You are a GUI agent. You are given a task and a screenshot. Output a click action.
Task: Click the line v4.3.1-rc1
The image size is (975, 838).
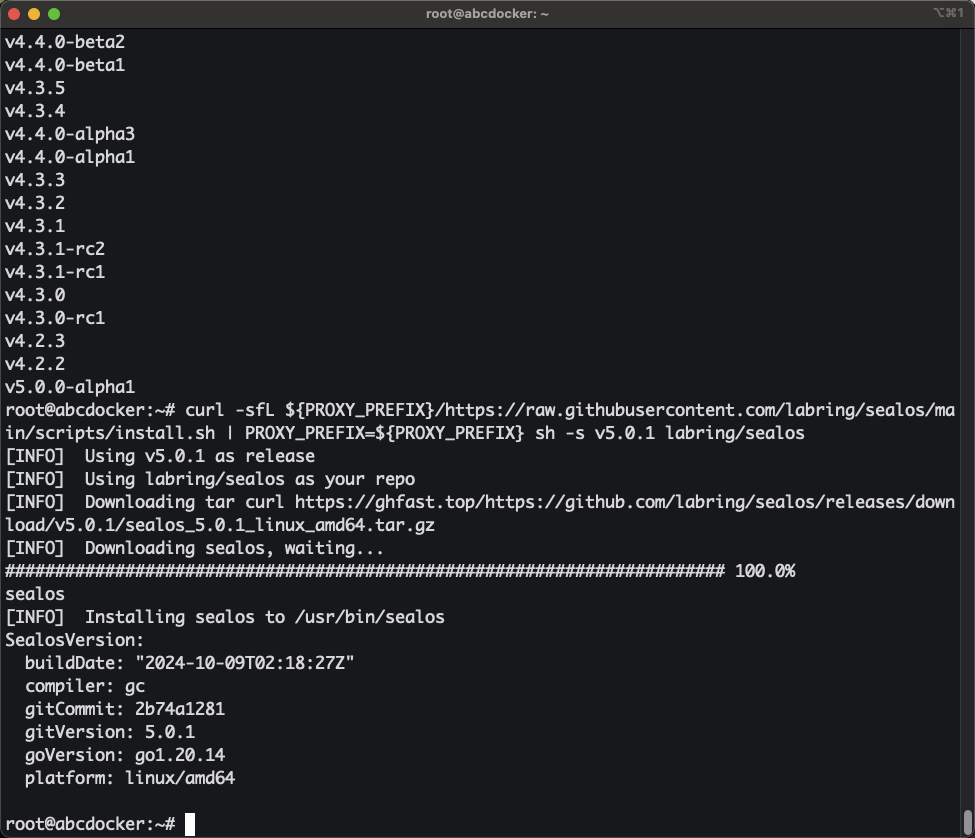pos(55,272)
